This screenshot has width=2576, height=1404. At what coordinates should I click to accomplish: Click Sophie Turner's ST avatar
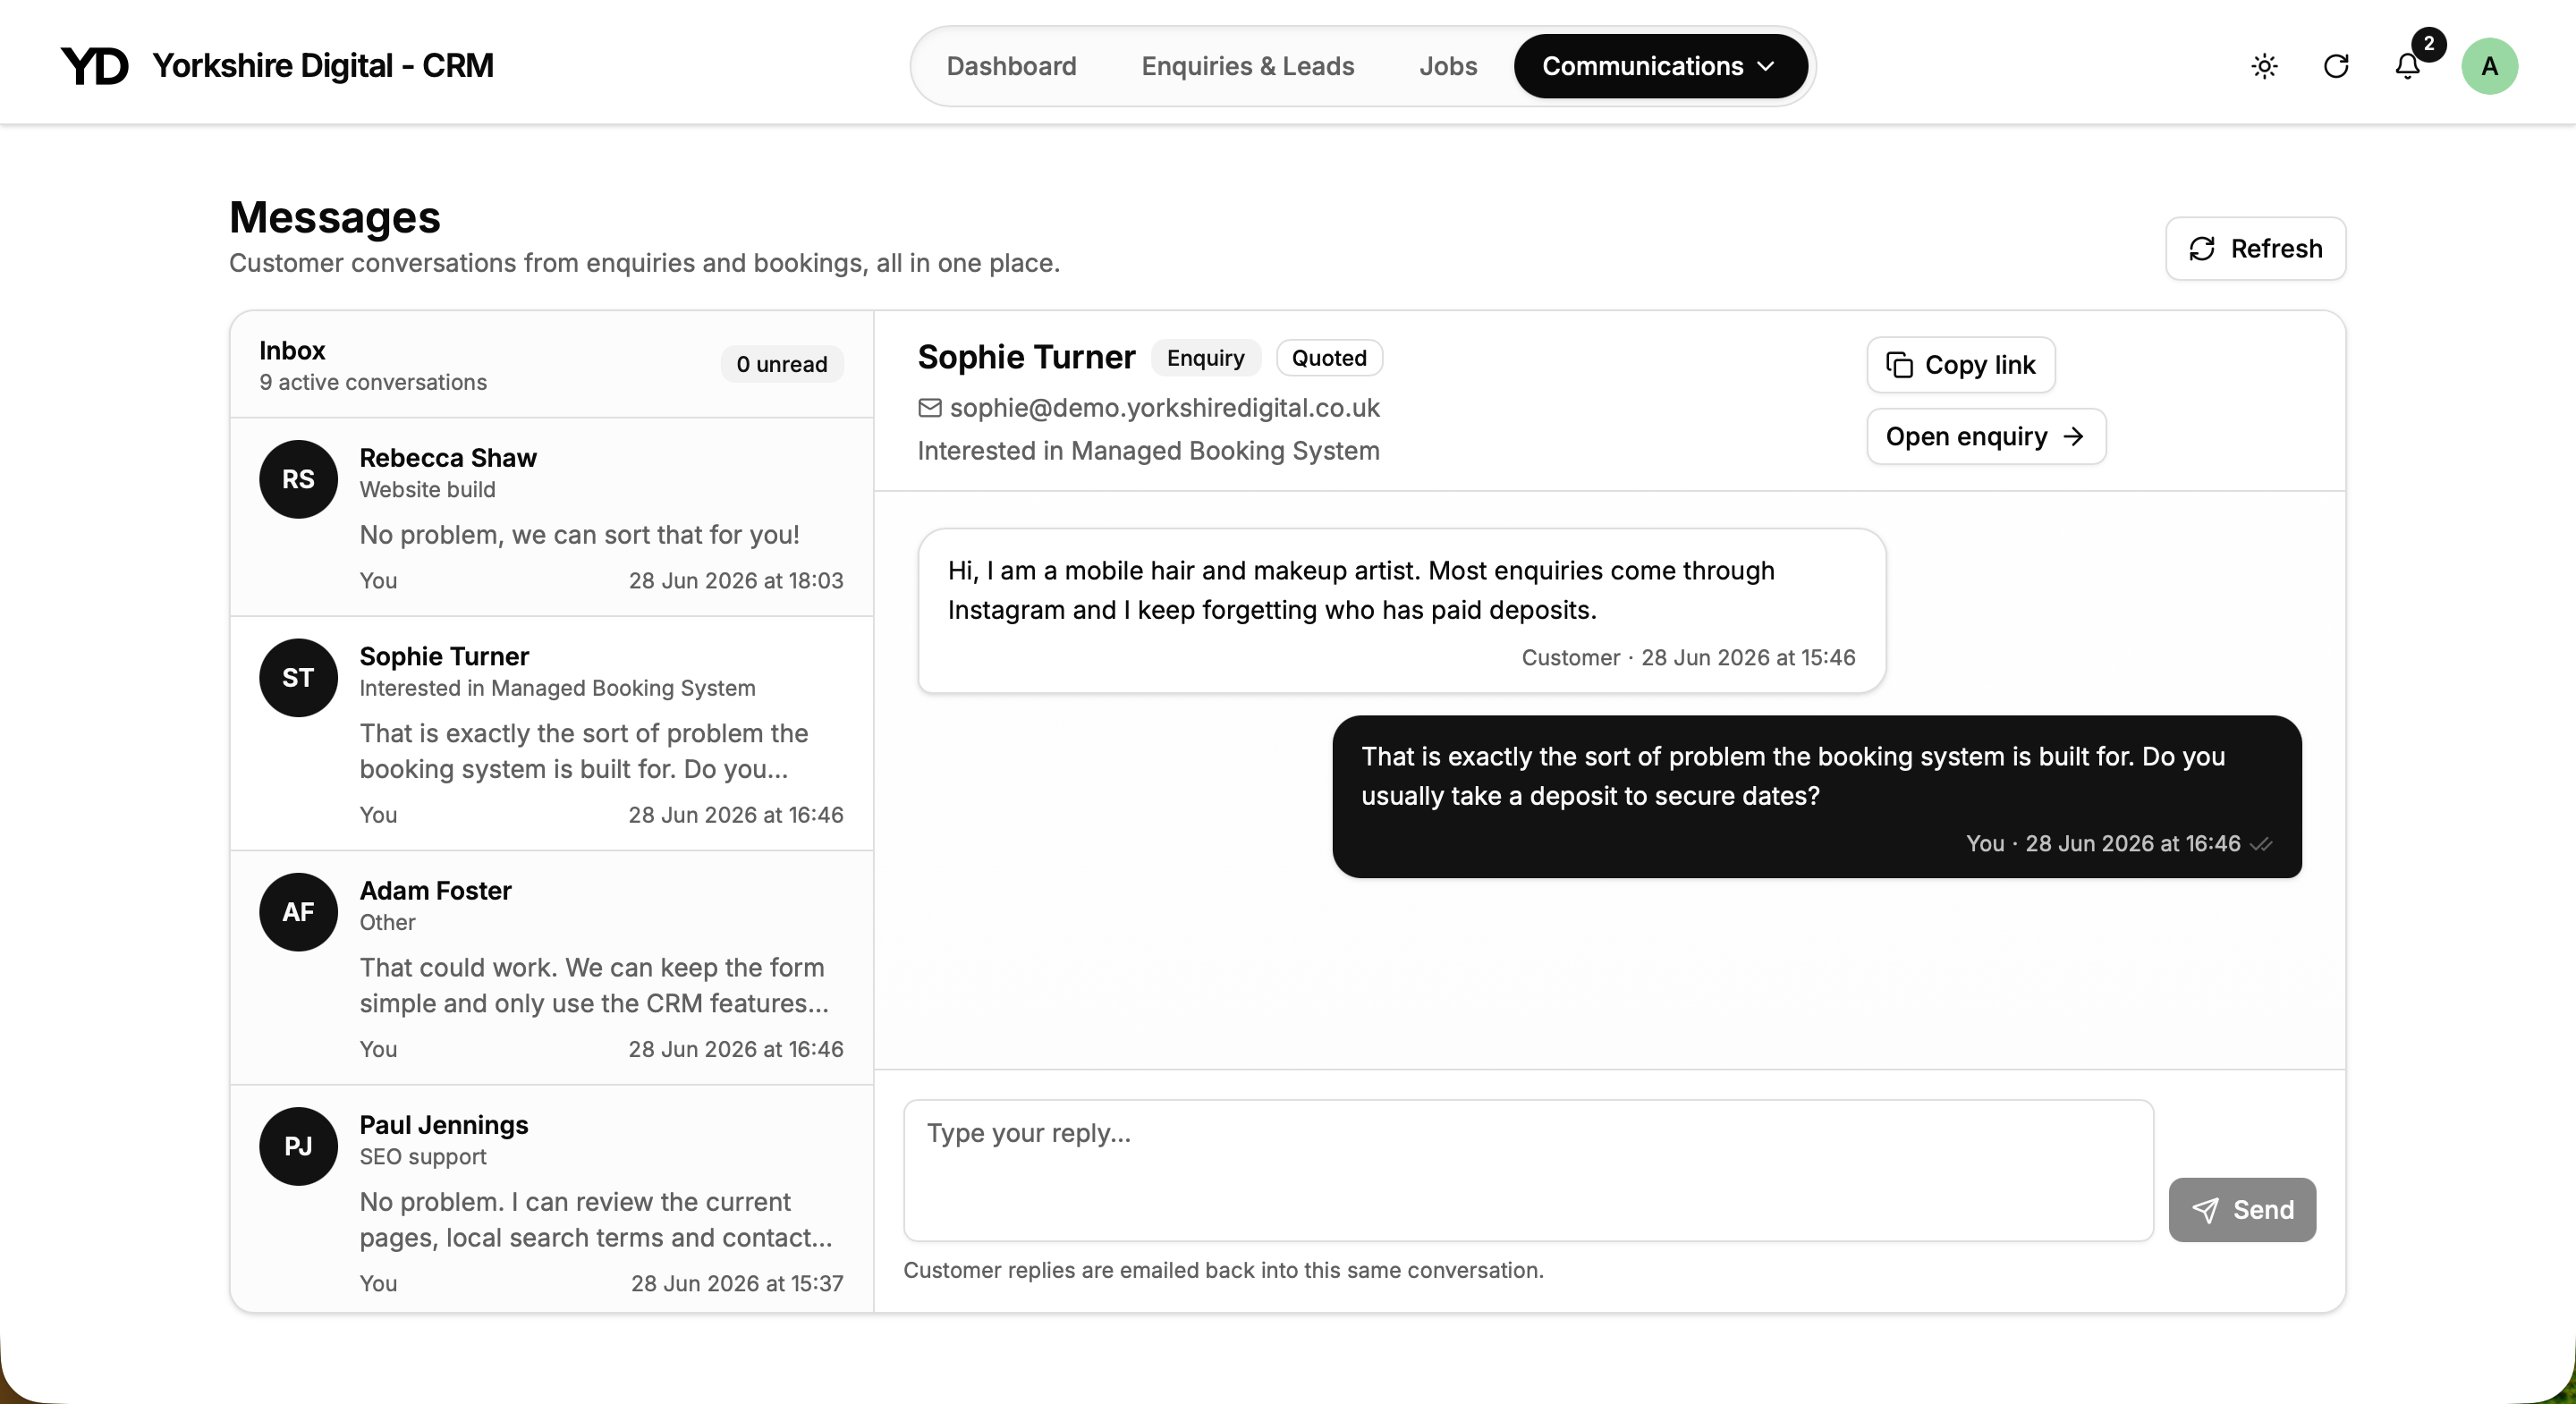(298, 677)
